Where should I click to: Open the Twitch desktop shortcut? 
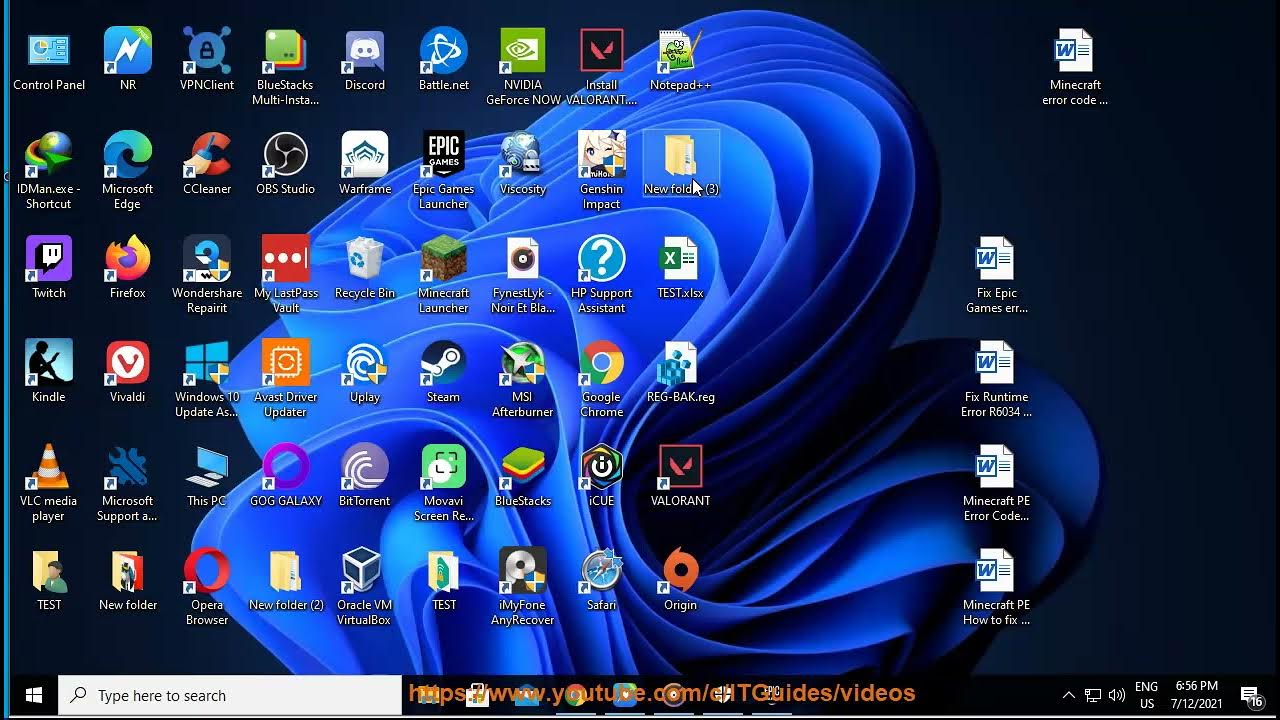pyautogui.click(x=48, y=268)
